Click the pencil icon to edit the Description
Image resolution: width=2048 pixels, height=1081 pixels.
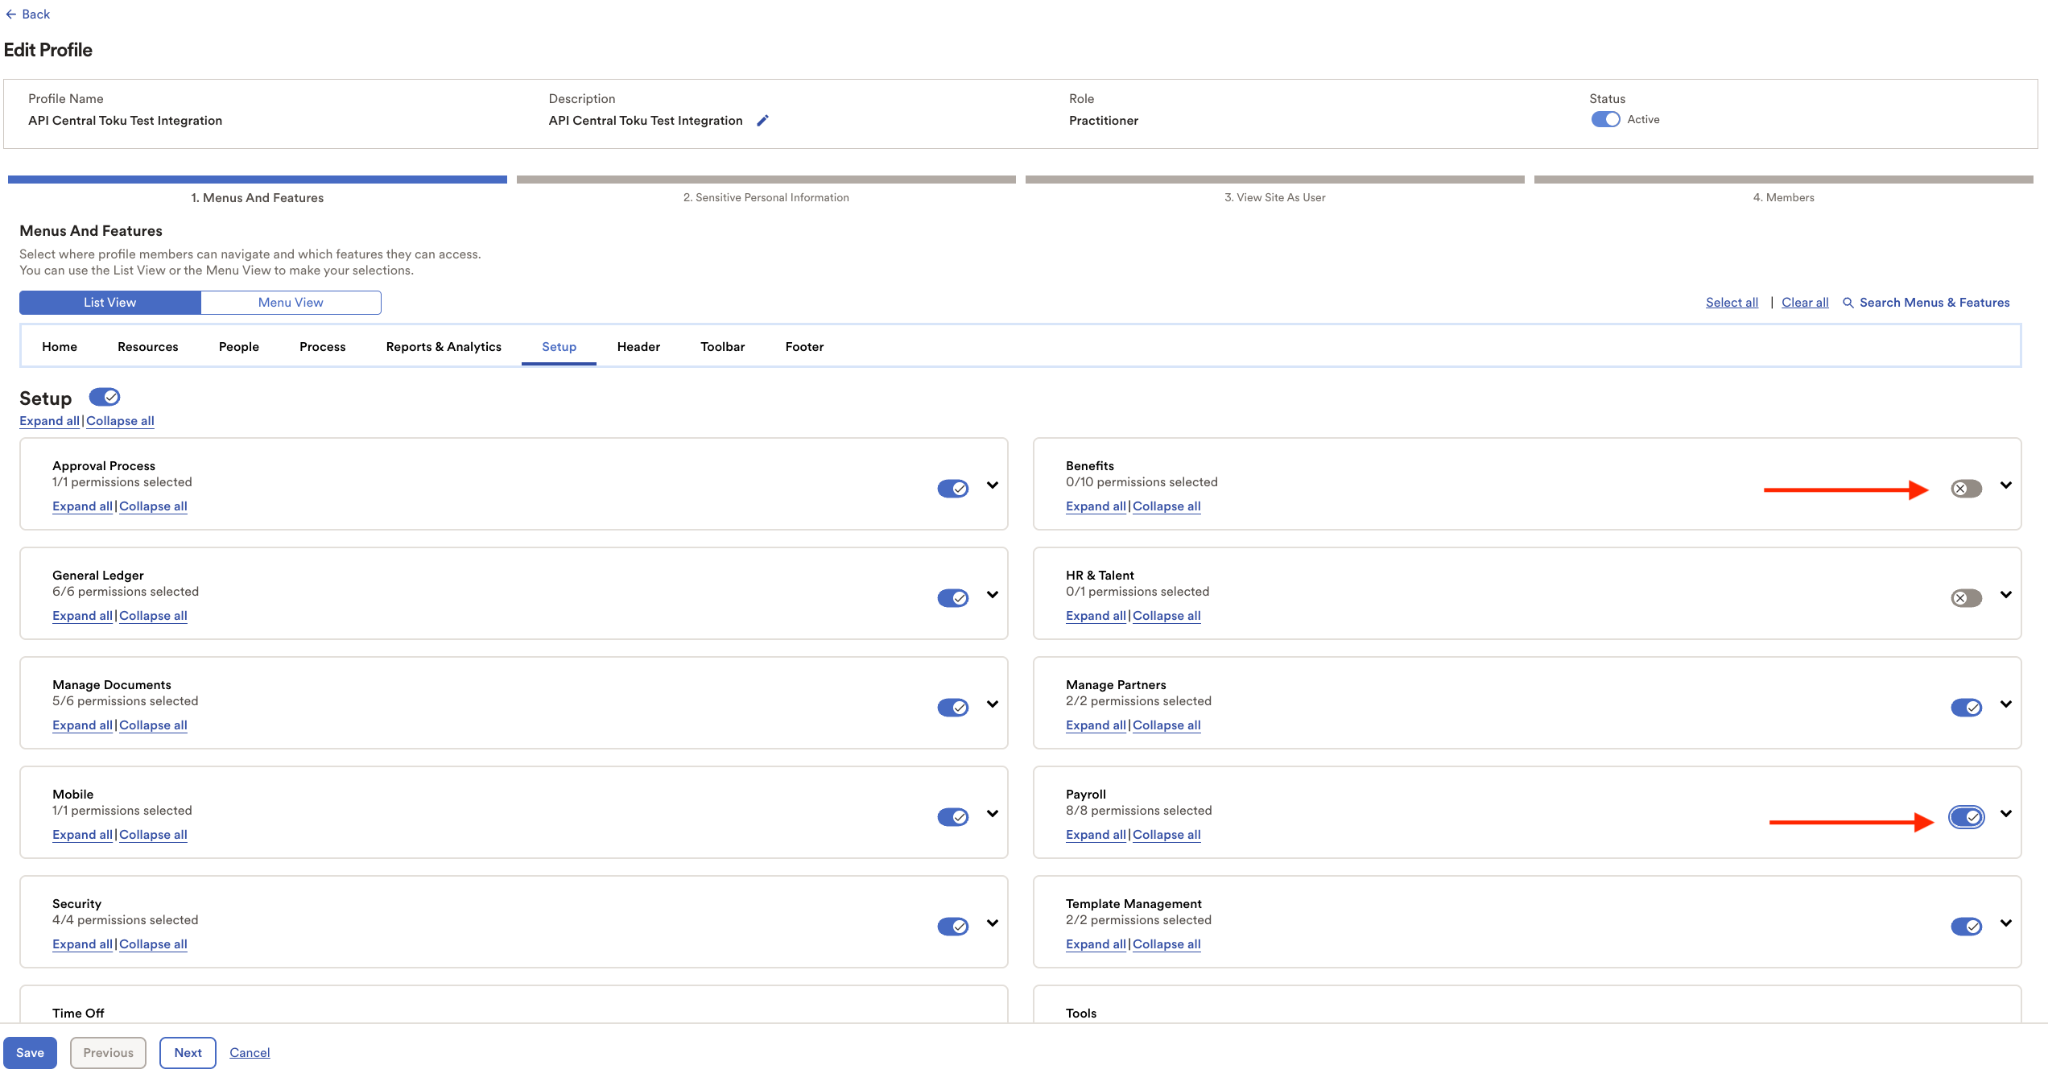coord(762,121)
